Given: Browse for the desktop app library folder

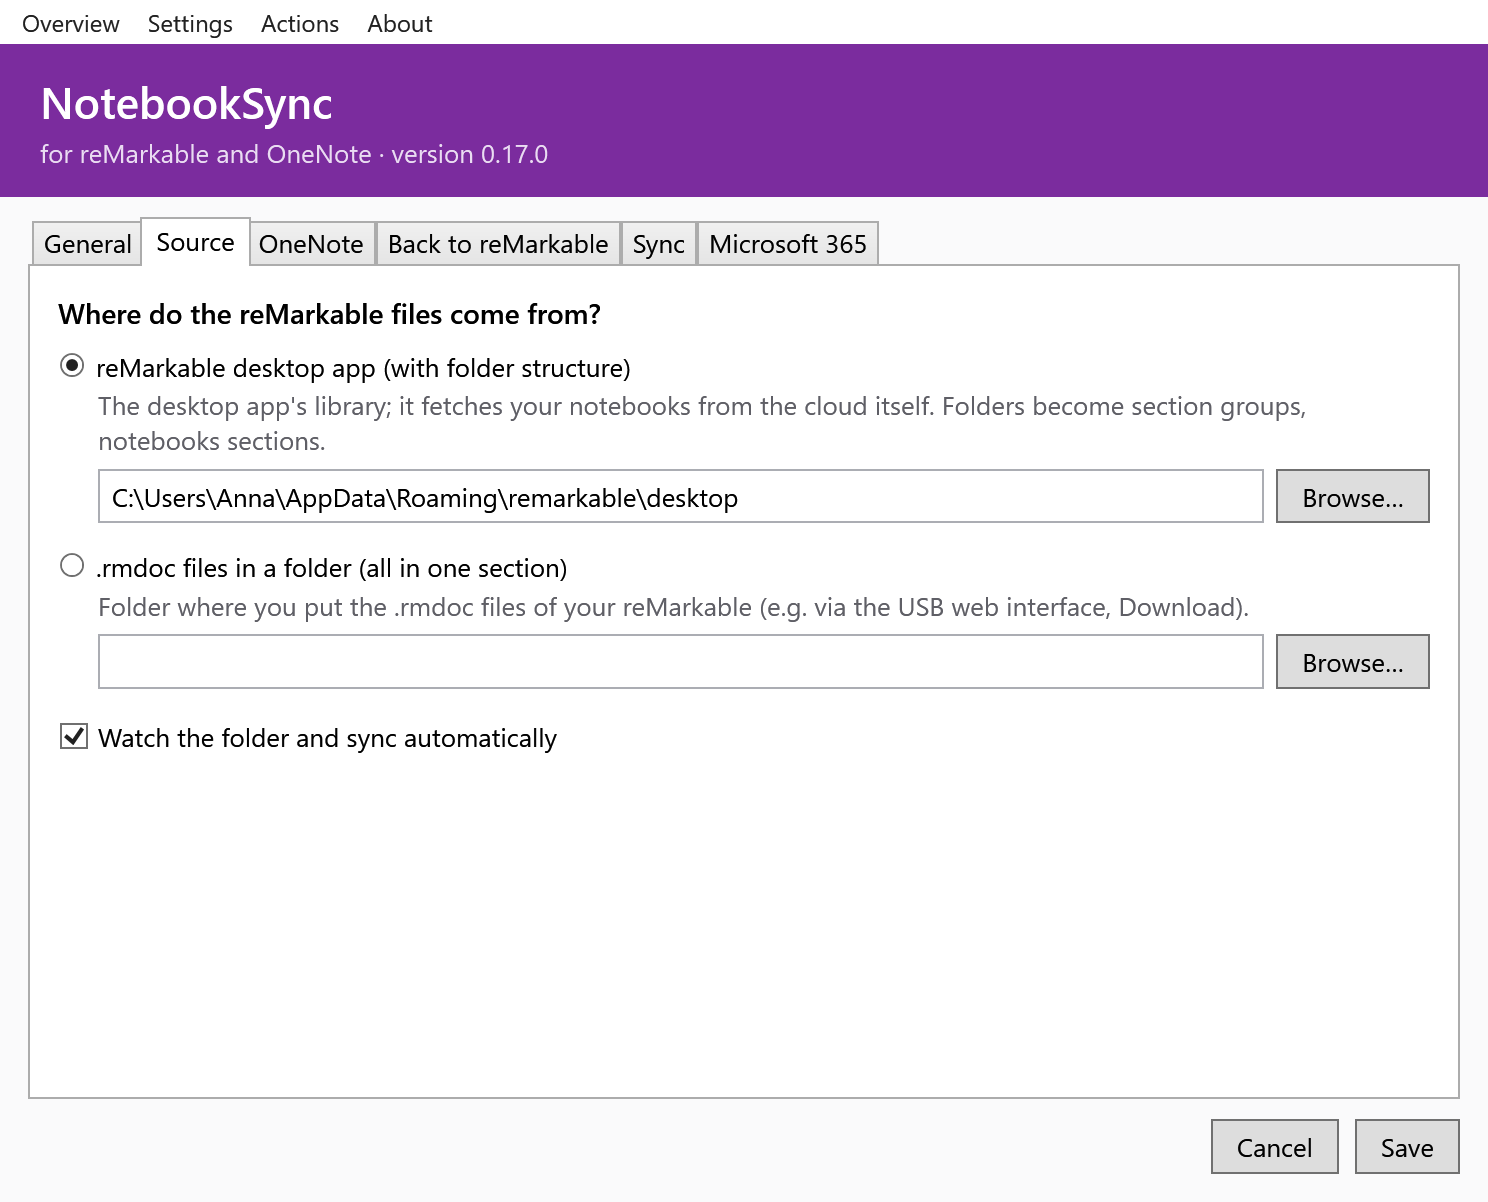Looking at the screenshot, I should [1352, 496].
